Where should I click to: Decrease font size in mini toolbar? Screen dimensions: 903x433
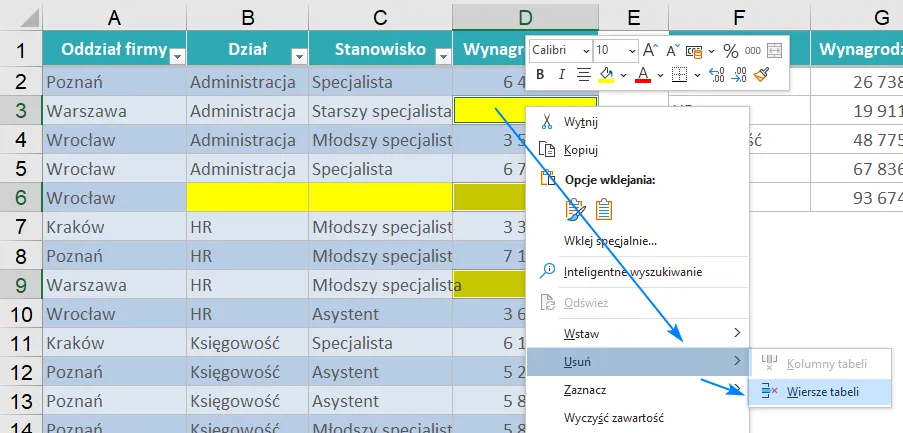click(x=673, y=50)
